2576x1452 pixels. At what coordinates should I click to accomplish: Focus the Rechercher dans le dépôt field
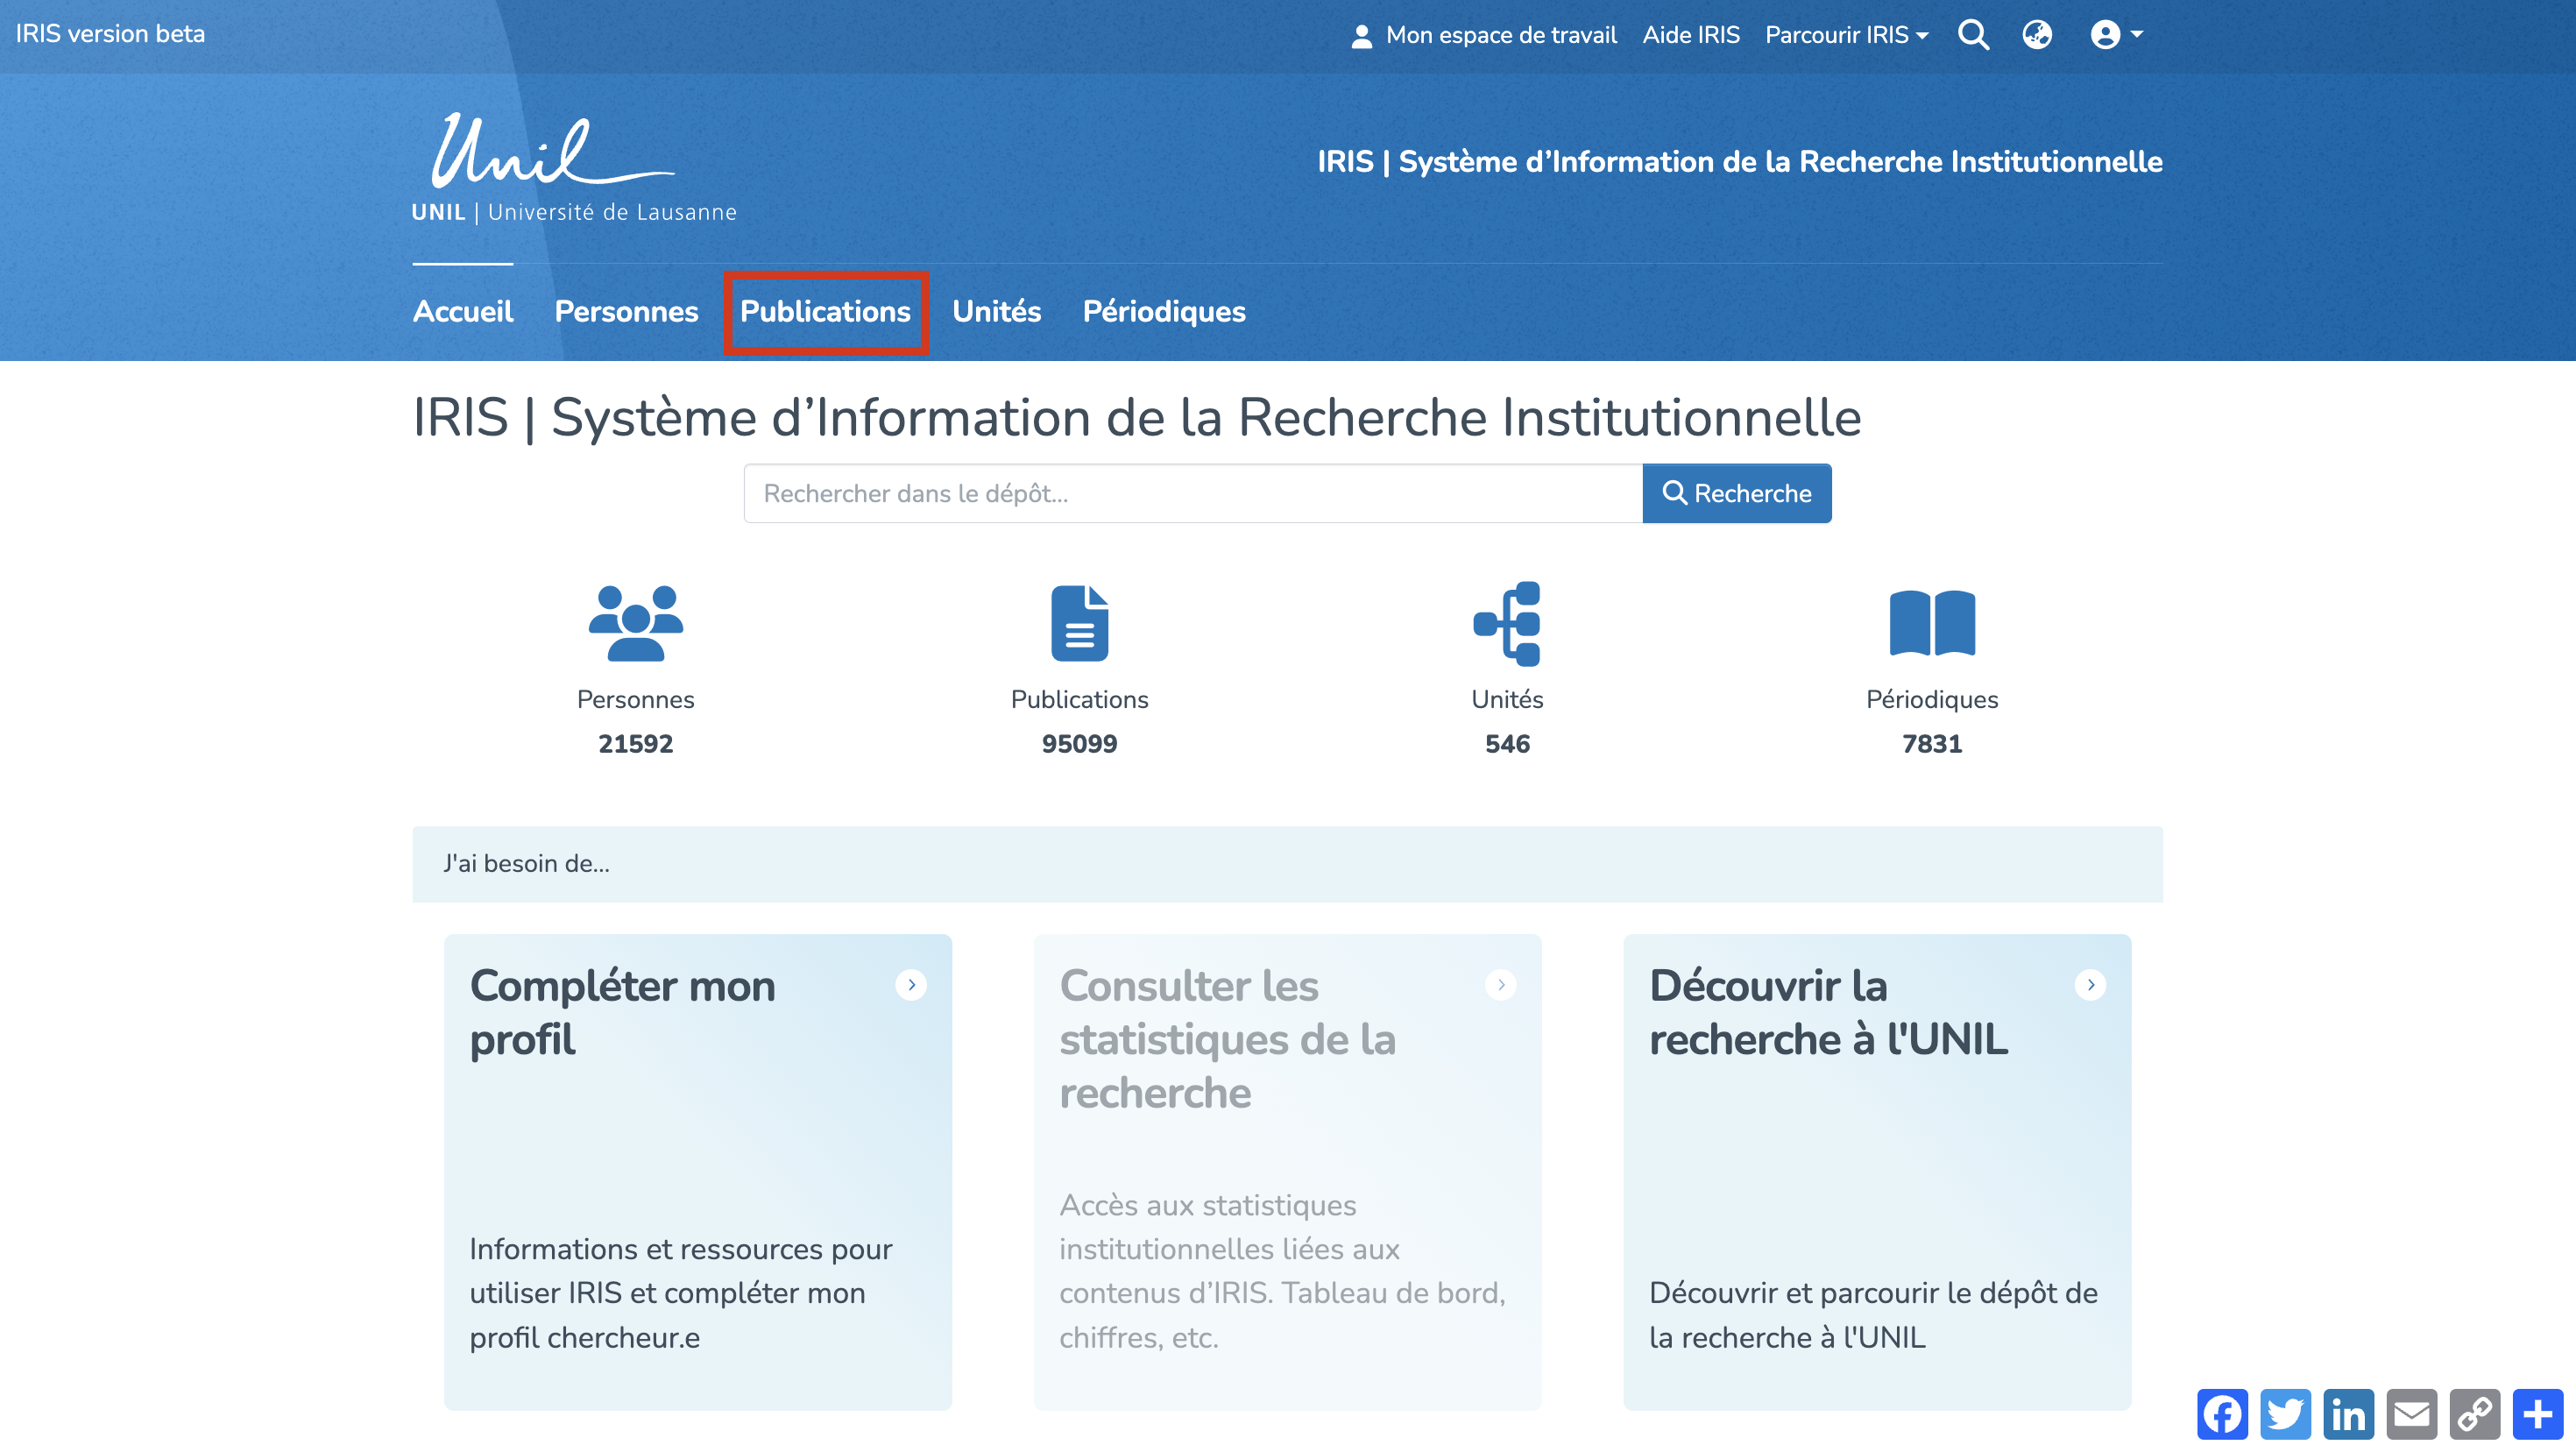(x=1192, y=493)
